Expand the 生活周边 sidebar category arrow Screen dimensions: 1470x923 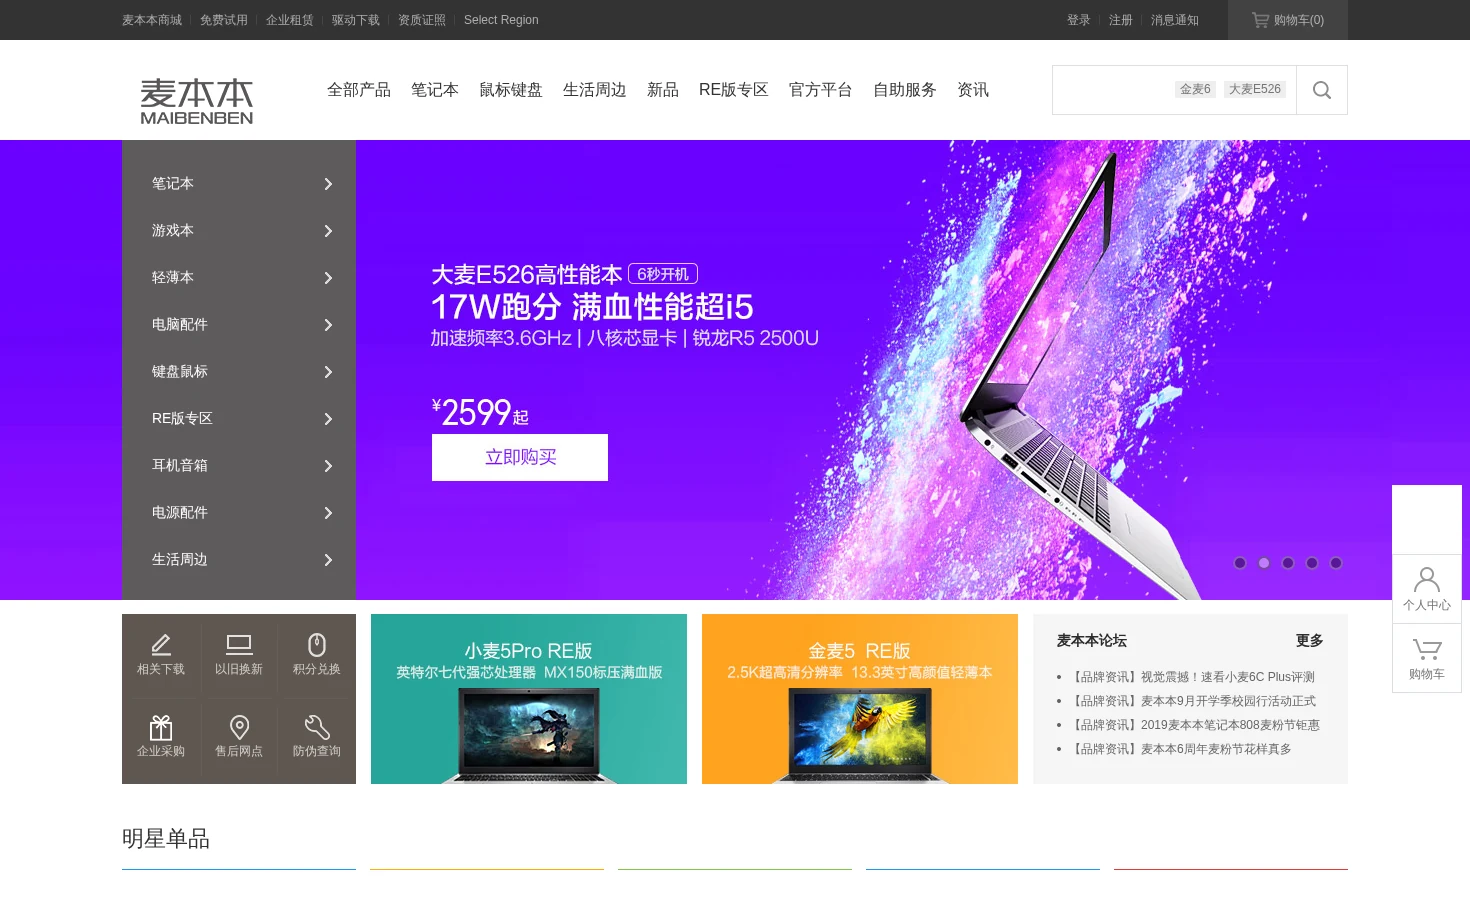pyautogui.click(x=328, y=560)
